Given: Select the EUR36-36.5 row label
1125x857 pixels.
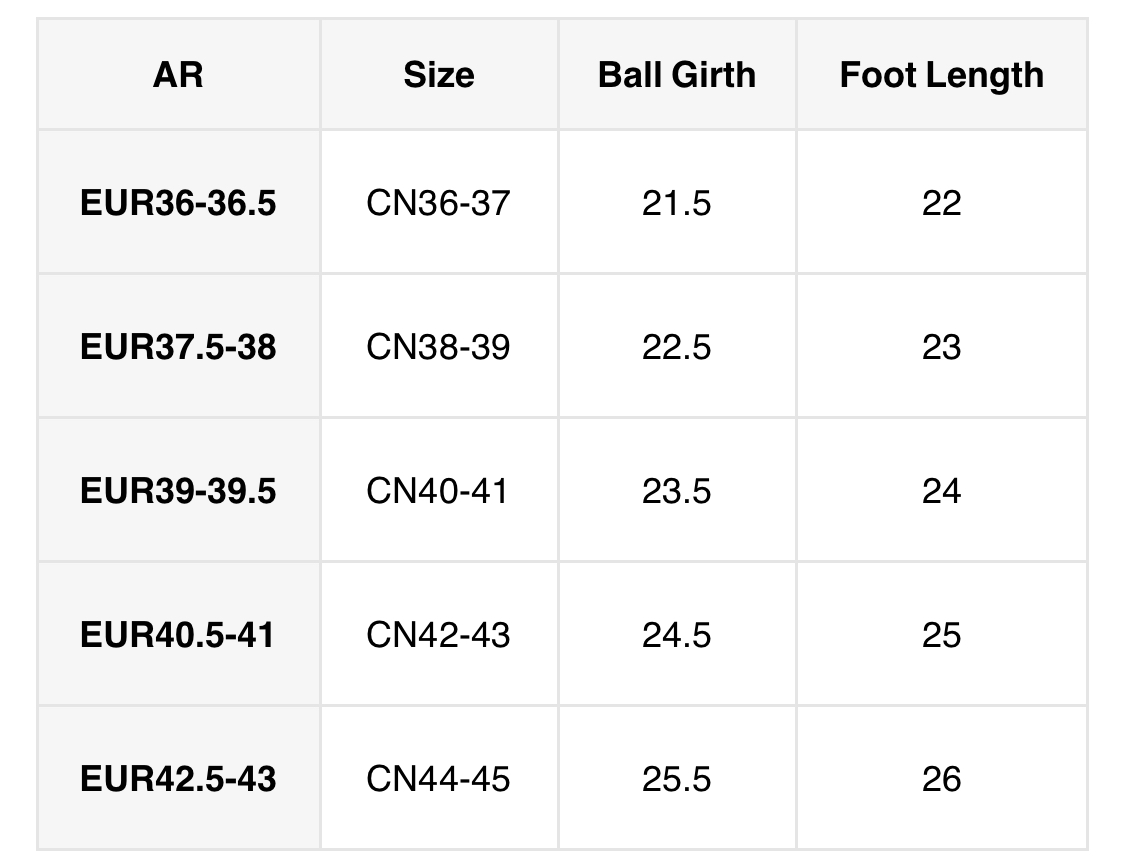Looking at the screenshot, I should 178,203.
